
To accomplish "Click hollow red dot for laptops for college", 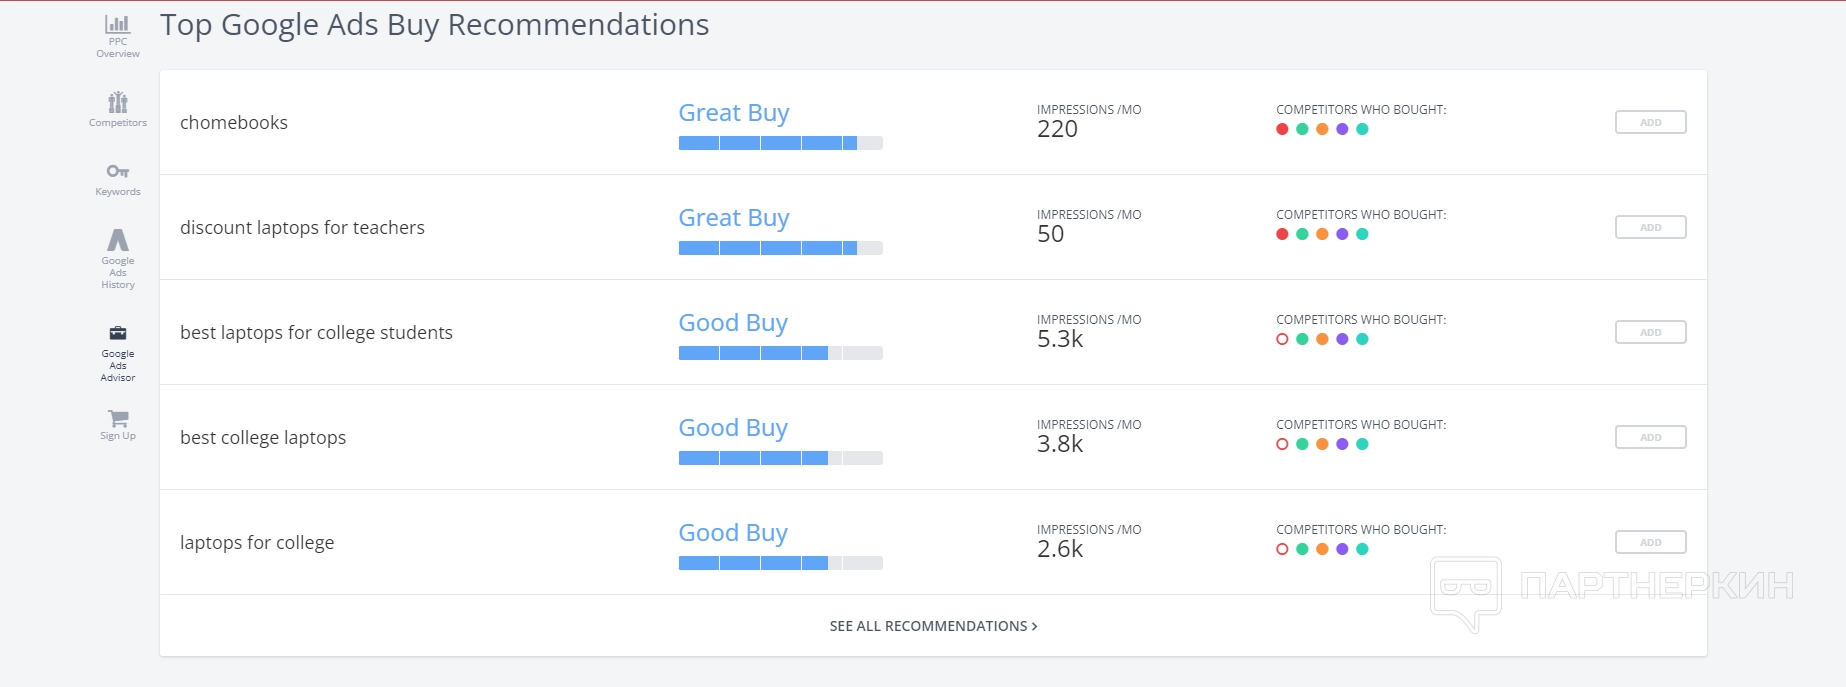I will point(1282,549).
